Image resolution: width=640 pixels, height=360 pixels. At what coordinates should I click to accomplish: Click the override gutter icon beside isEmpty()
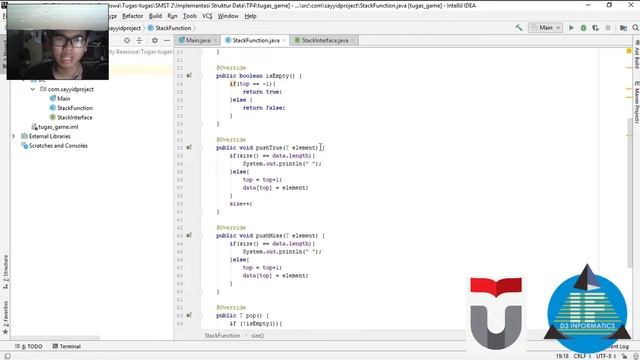click(x=189, y=76)
